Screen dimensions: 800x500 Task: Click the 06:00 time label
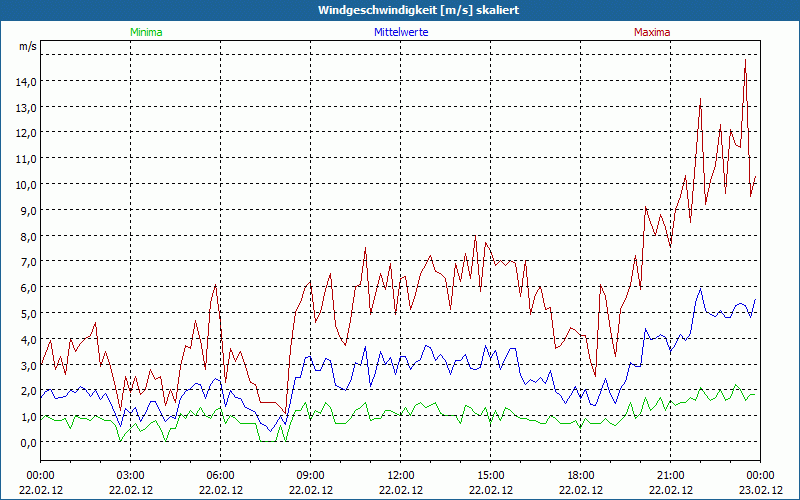220,476
